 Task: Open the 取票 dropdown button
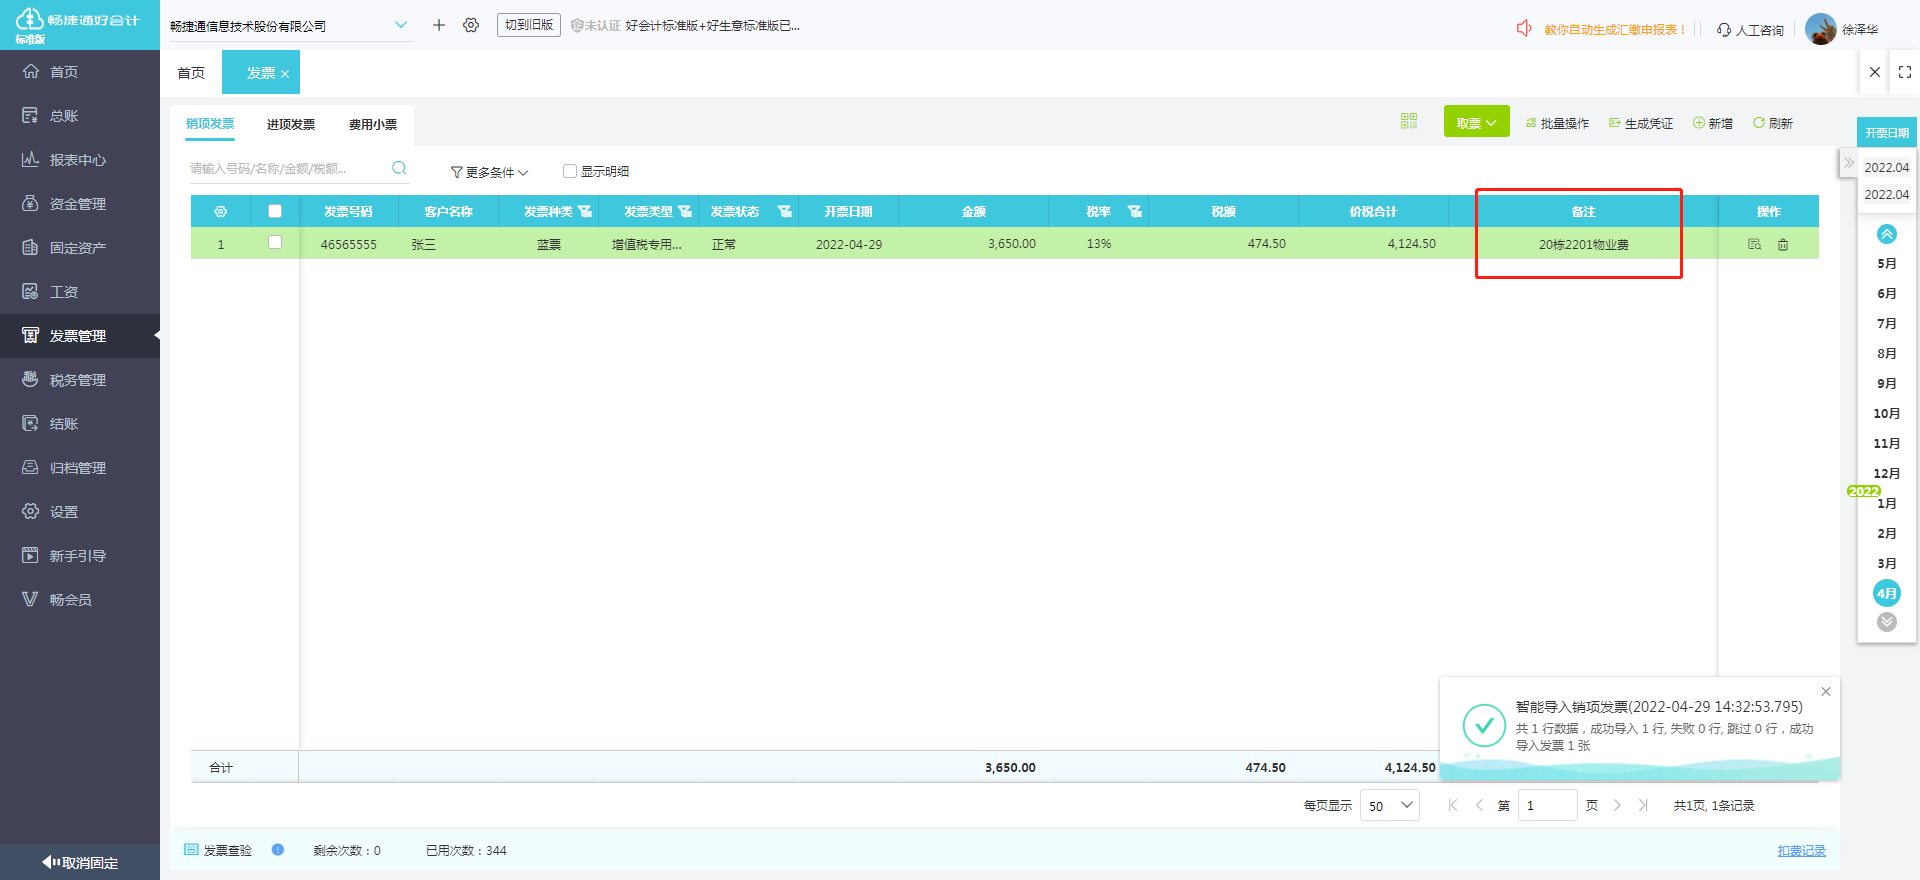click(x=1476, y=123)
